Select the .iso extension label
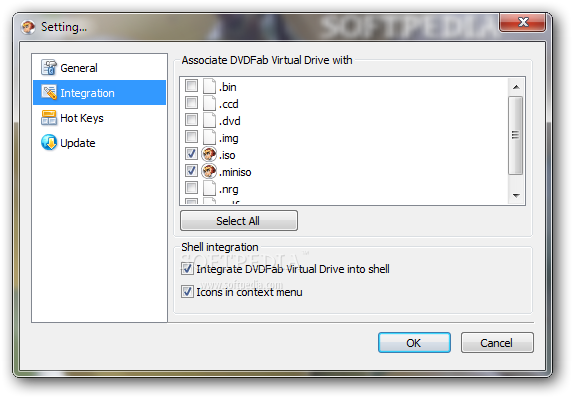Screen dimensions: 573x398 click(x=227, y=155)
